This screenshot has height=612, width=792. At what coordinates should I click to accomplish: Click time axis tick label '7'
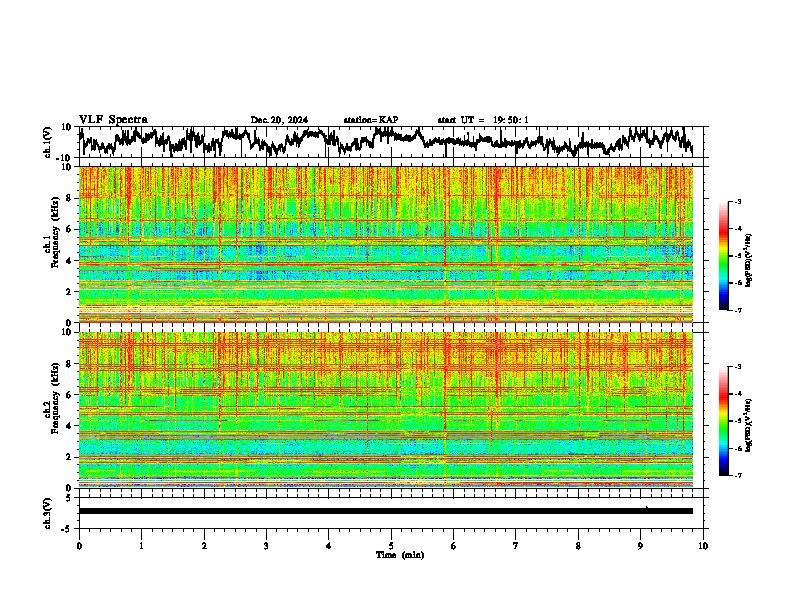pos(516,546)
